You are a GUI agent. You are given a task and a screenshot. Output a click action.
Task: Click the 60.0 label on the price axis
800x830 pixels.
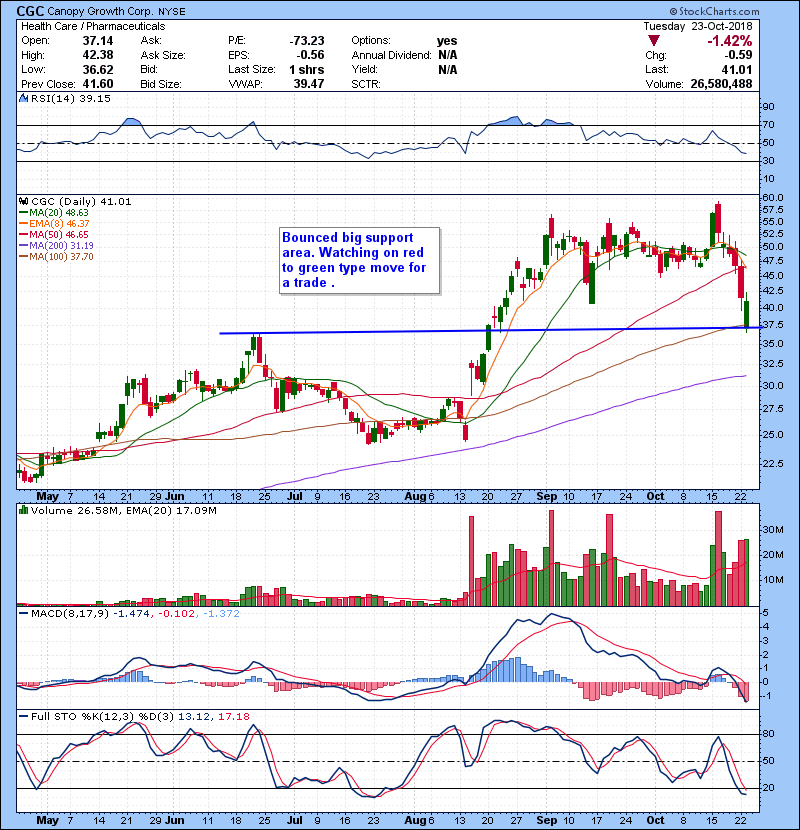[x=772, y=197]
